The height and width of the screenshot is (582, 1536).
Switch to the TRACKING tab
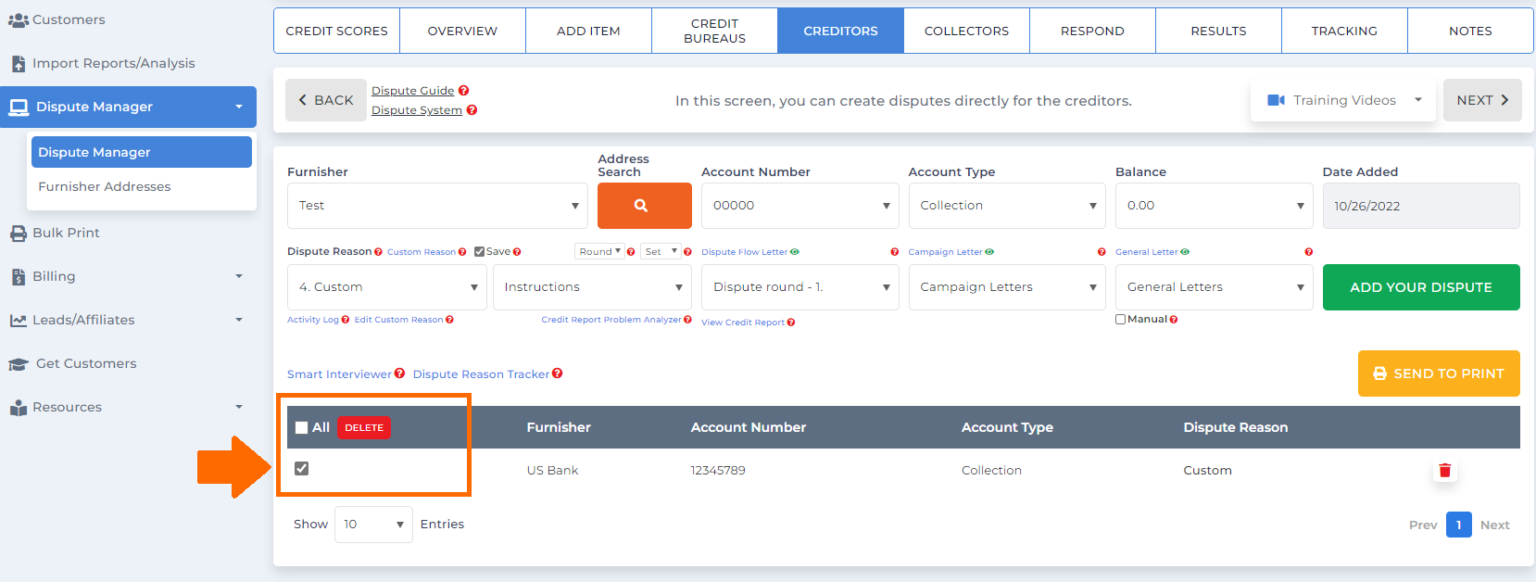tap(1343, 30)
